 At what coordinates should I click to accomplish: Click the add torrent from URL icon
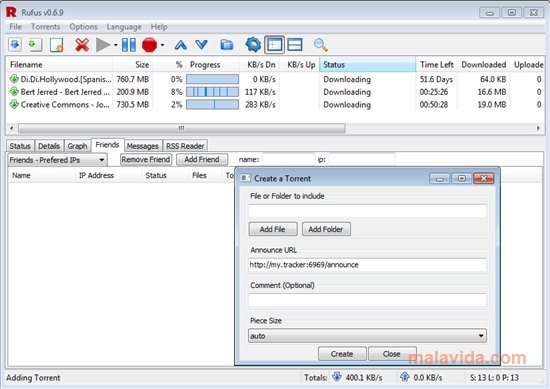(35, 45)
